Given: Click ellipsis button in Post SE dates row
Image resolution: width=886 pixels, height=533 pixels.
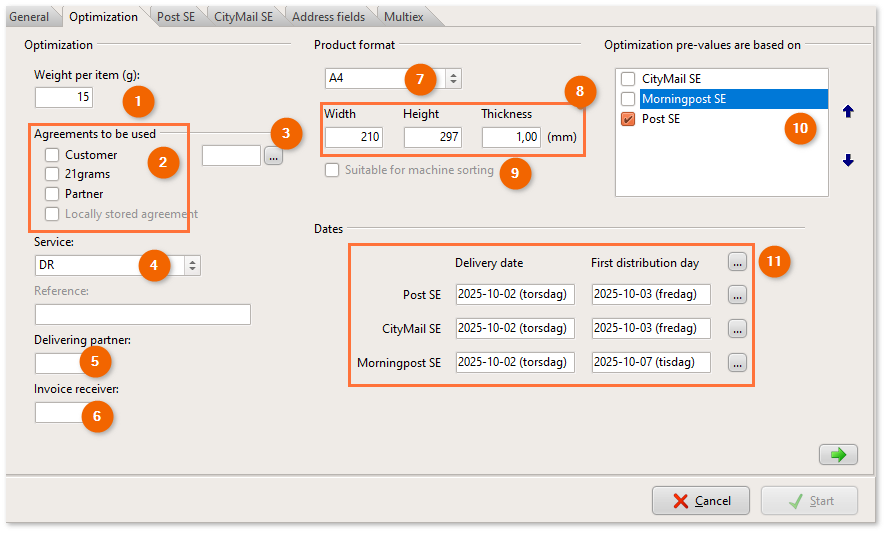Looking at the screenshot, I should pos(737,295).
